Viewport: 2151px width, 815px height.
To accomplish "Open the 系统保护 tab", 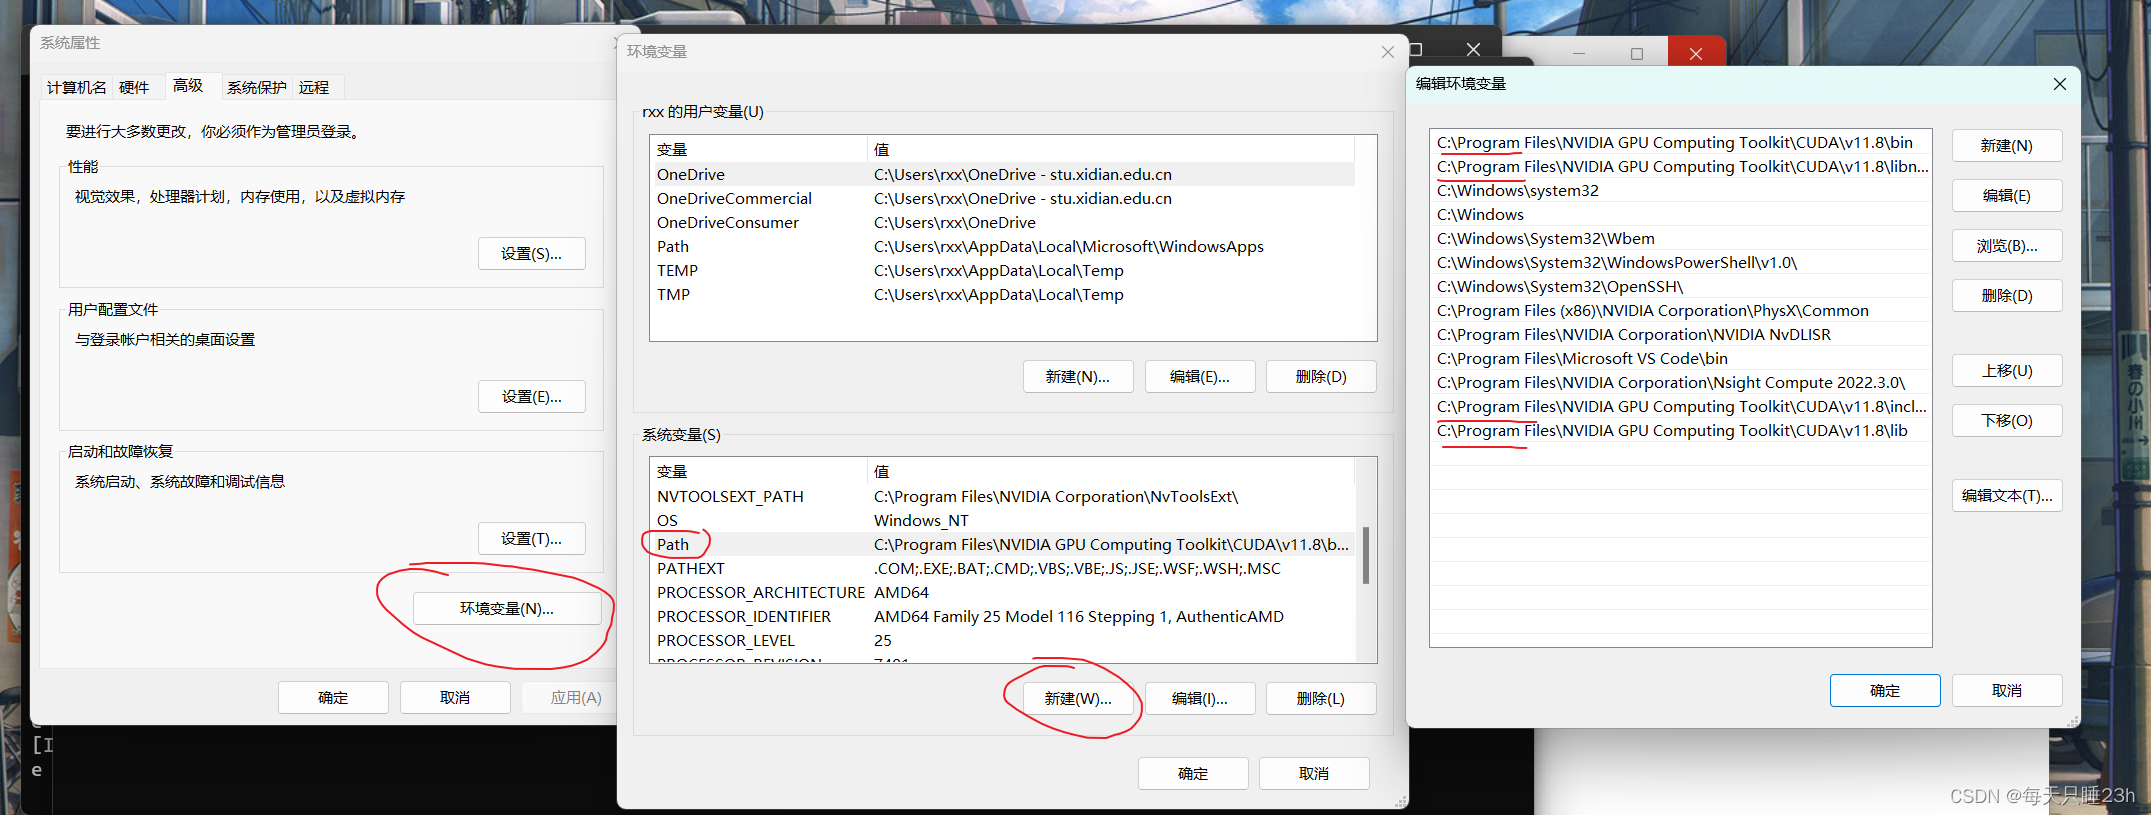I will coord(257,87).
